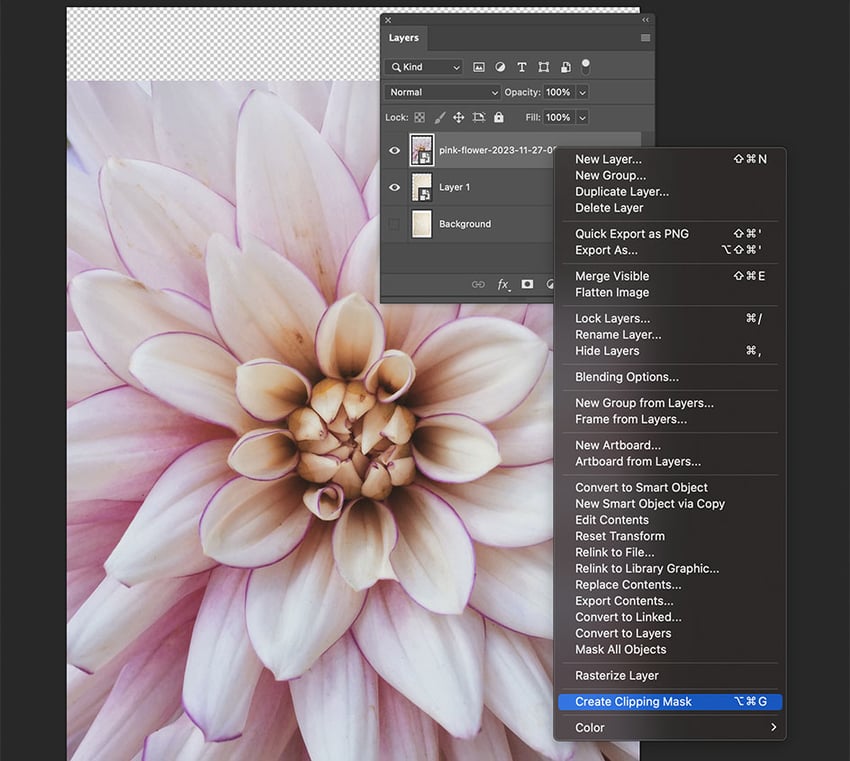
Task: Open the Opacity dropdown arrow
Action: tap(581, 92)
